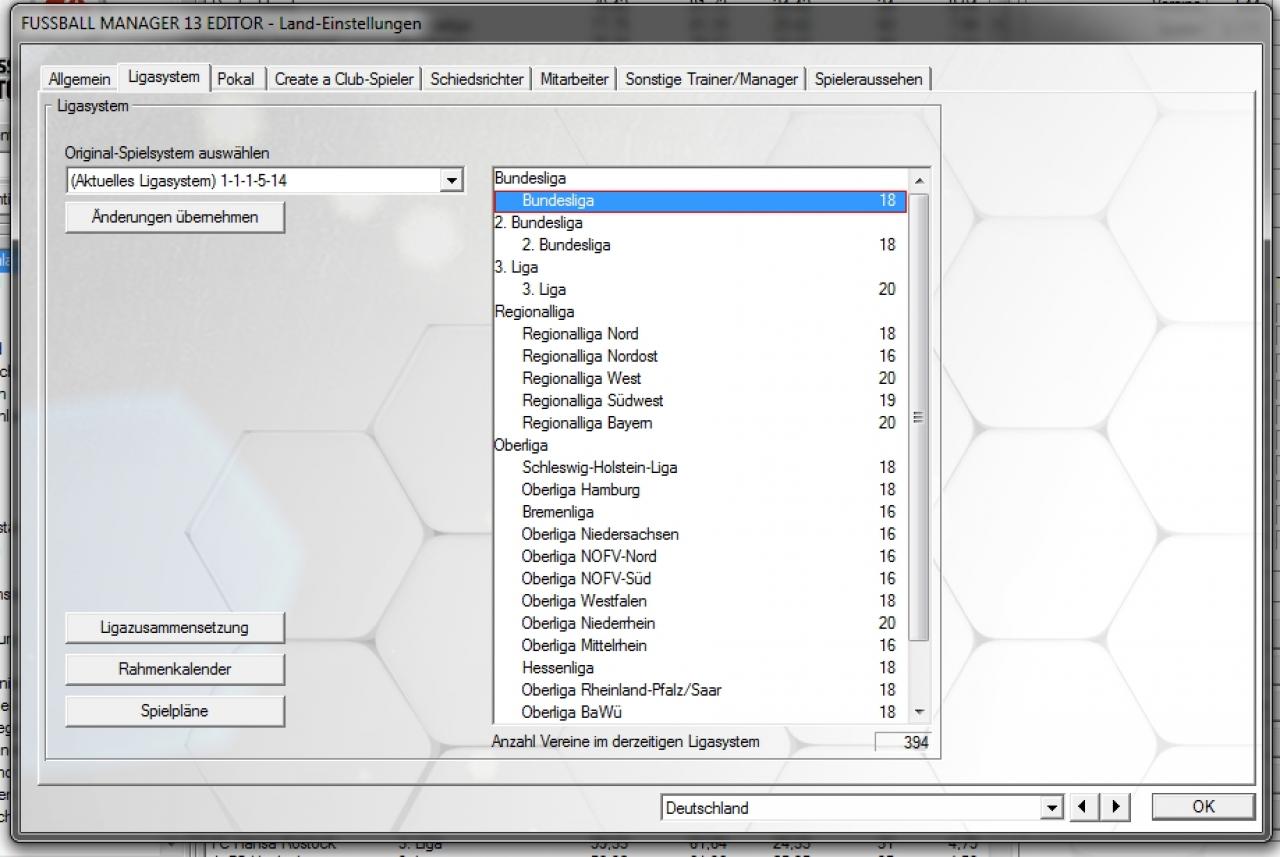Select the Bundesliga group header

click(x=700, y=178)
